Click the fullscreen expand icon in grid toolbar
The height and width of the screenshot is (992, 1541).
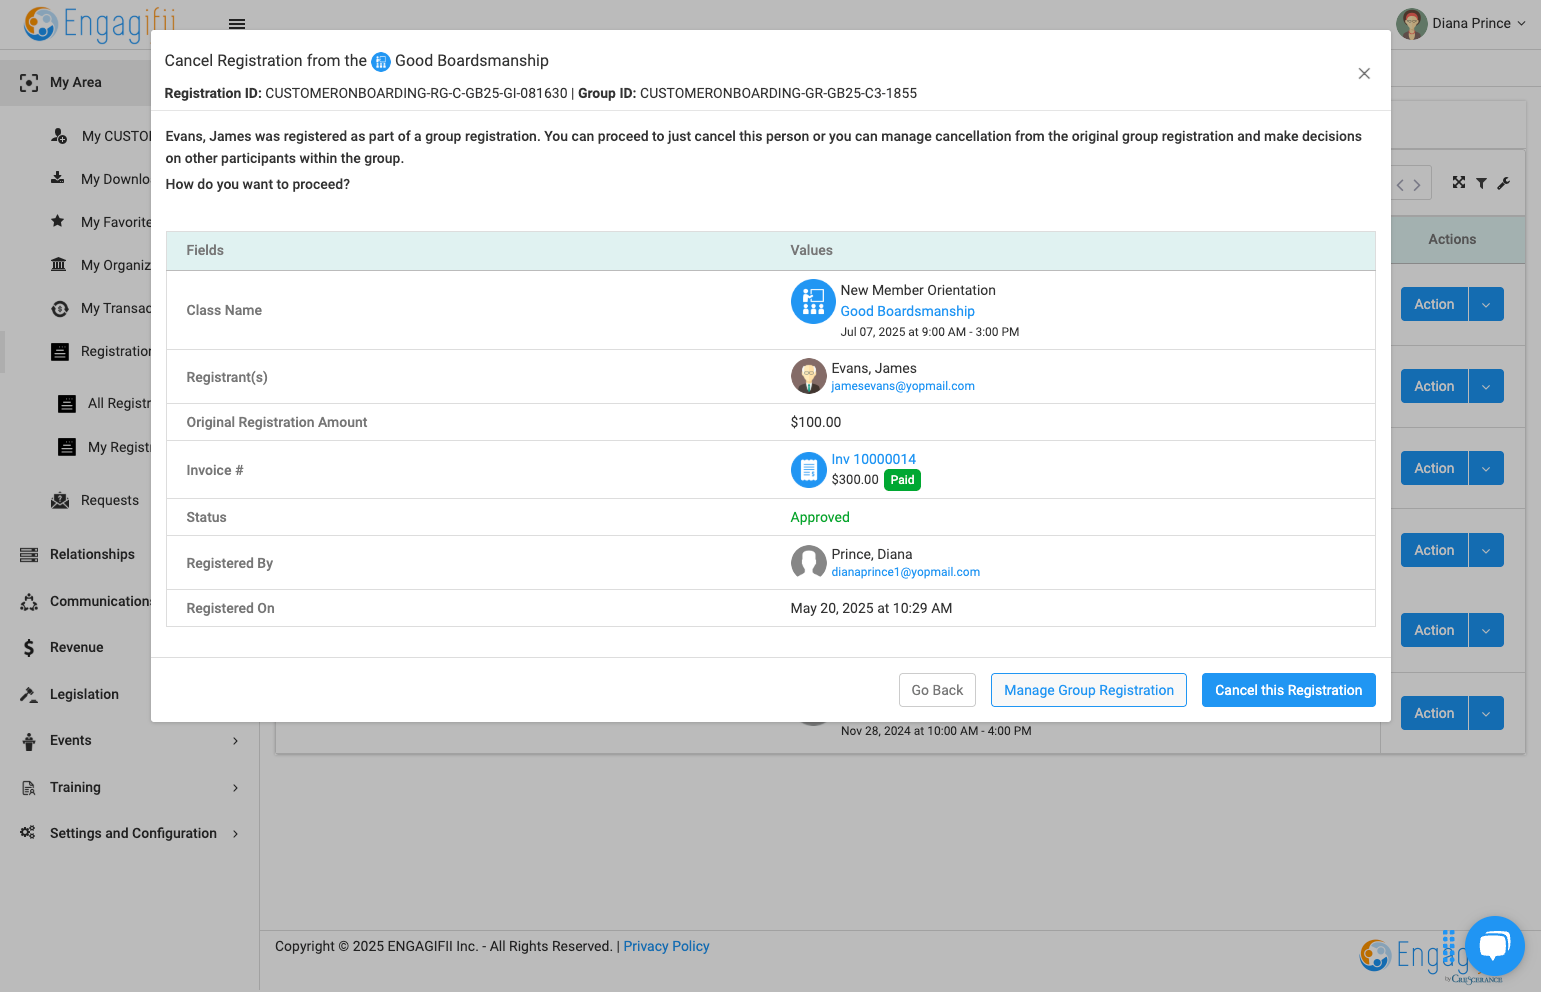coord(1459,183)
